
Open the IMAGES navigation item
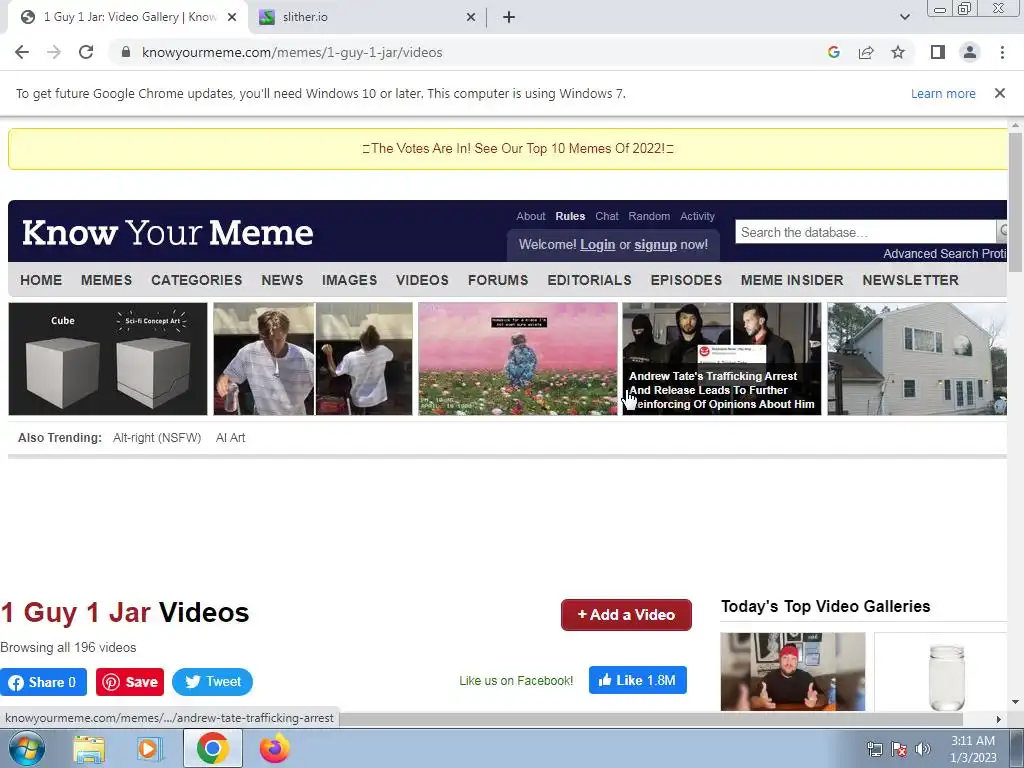pos(349,280)
